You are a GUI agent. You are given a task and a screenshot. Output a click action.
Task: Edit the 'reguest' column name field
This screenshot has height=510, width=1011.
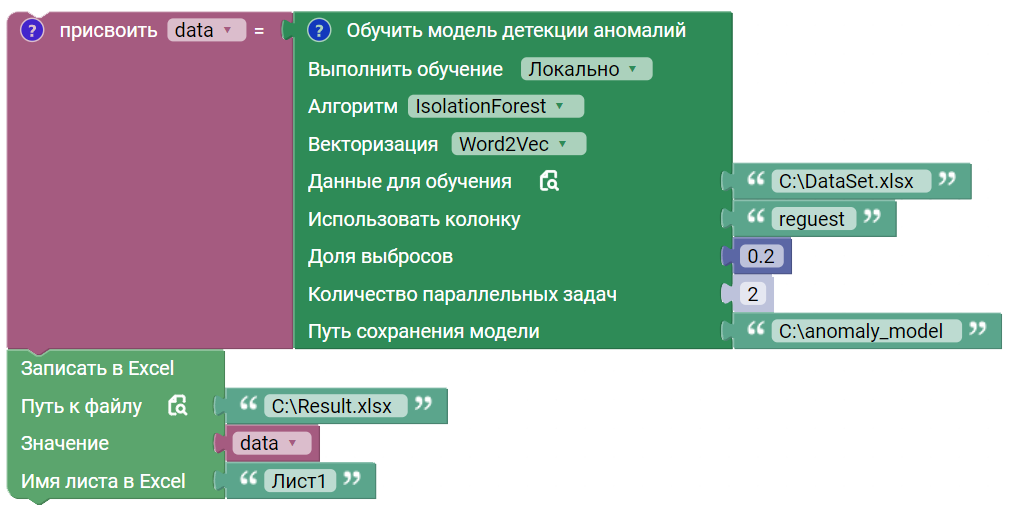pos(813,219)
